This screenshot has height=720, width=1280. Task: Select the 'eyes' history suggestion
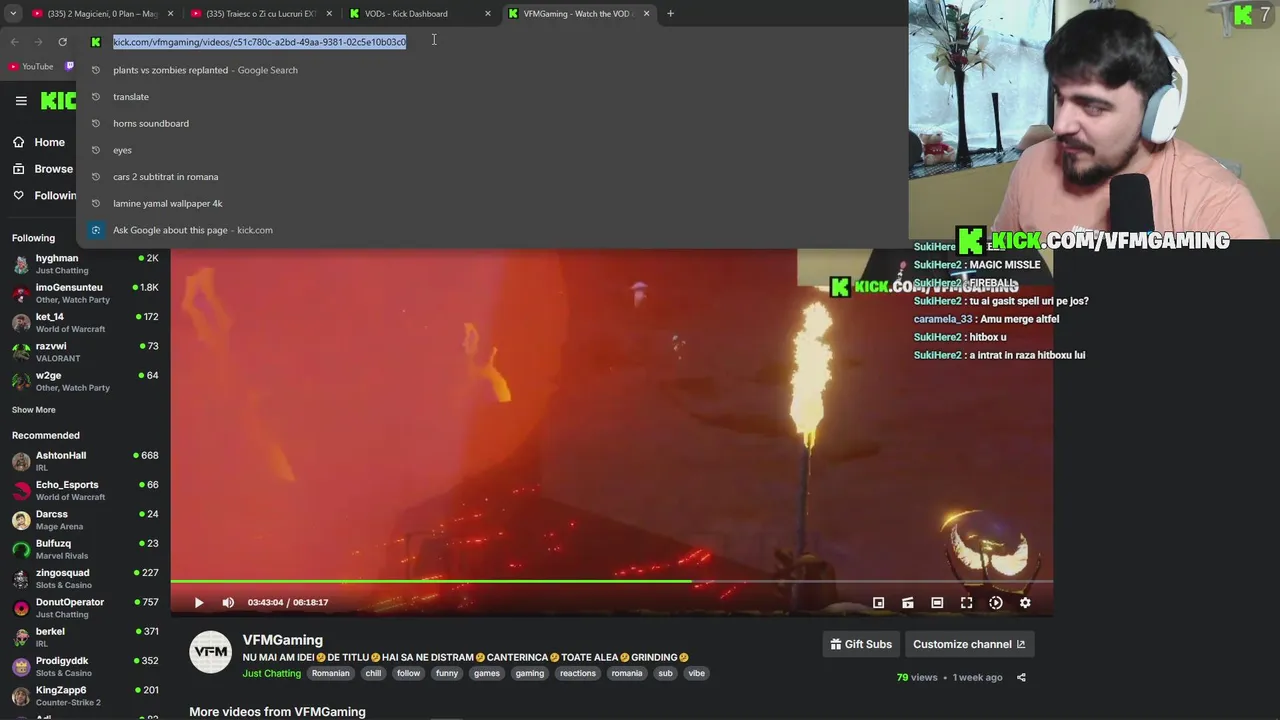(x=492, y=150)
